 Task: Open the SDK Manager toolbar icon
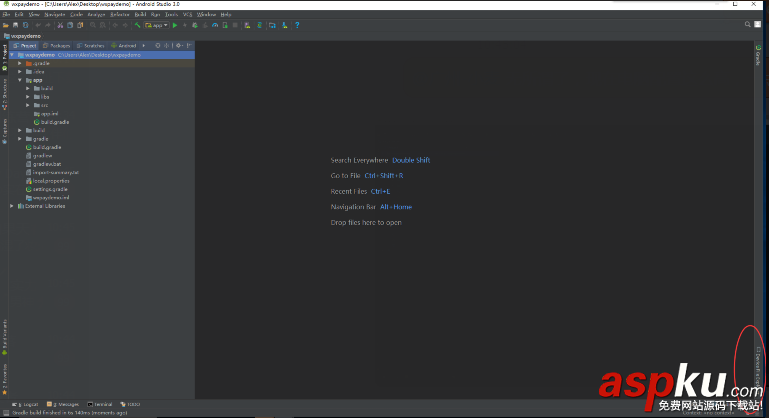click(x=285, y=25)
